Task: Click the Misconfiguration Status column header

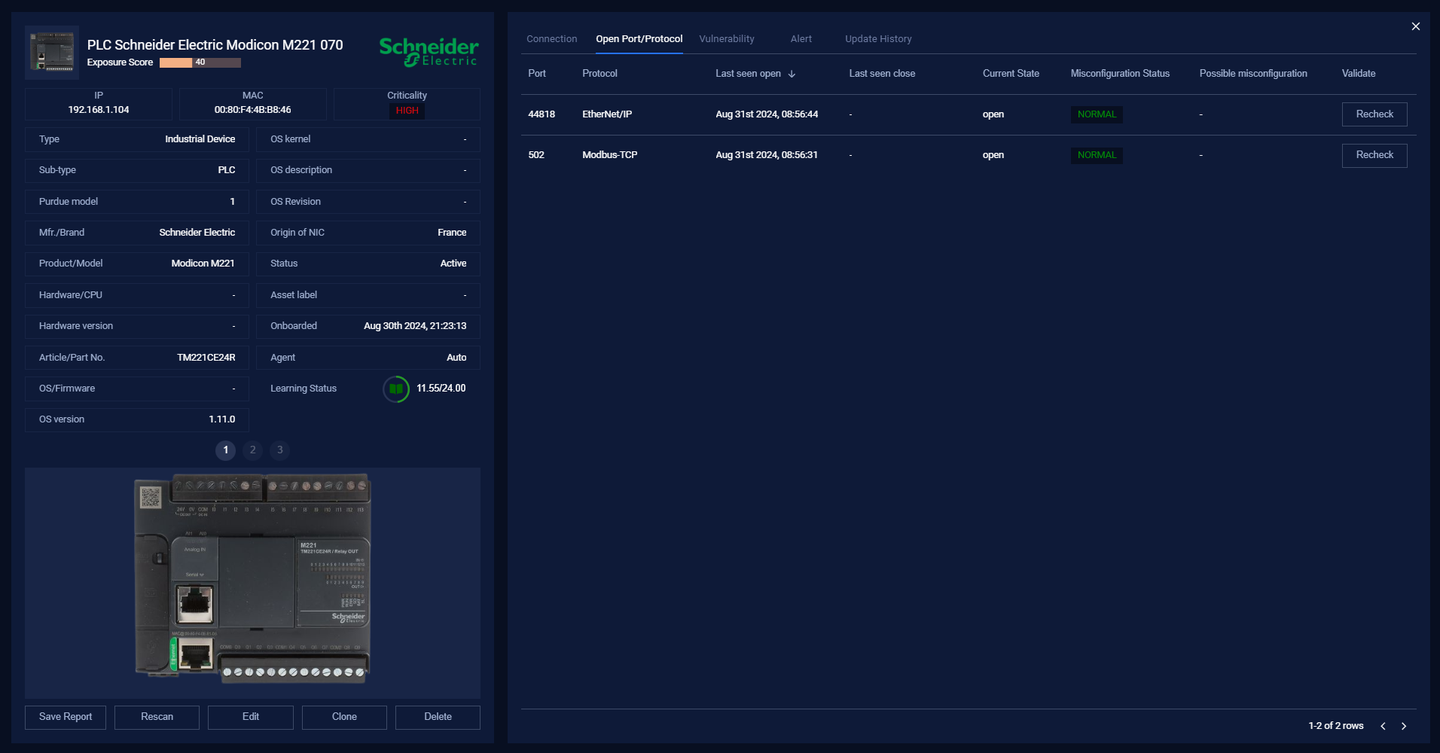Action: [1120, 74]
